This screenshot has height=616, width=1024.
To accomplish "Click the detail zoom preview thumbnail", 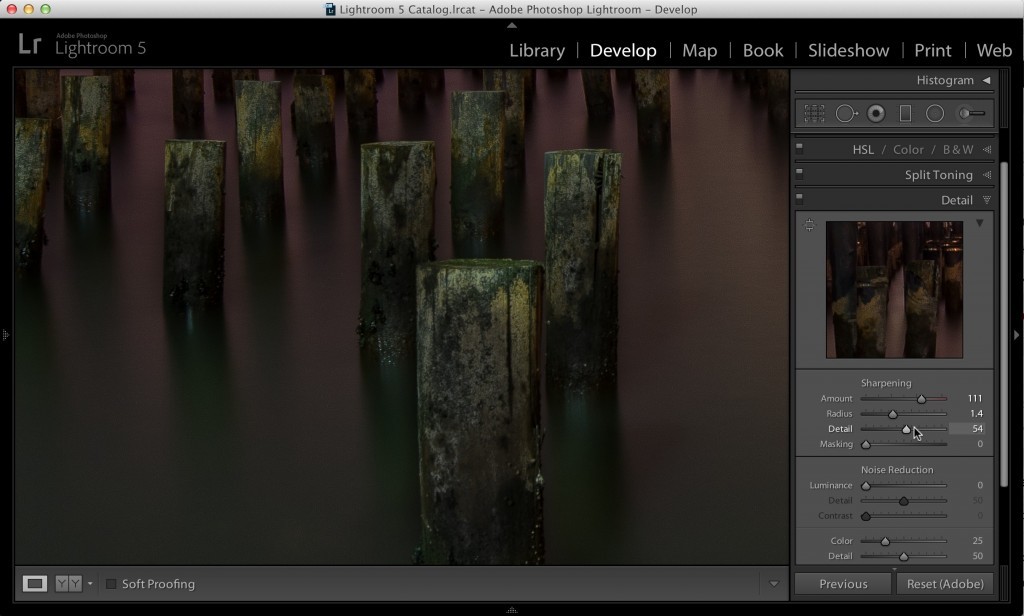I will tap(894, 289).
